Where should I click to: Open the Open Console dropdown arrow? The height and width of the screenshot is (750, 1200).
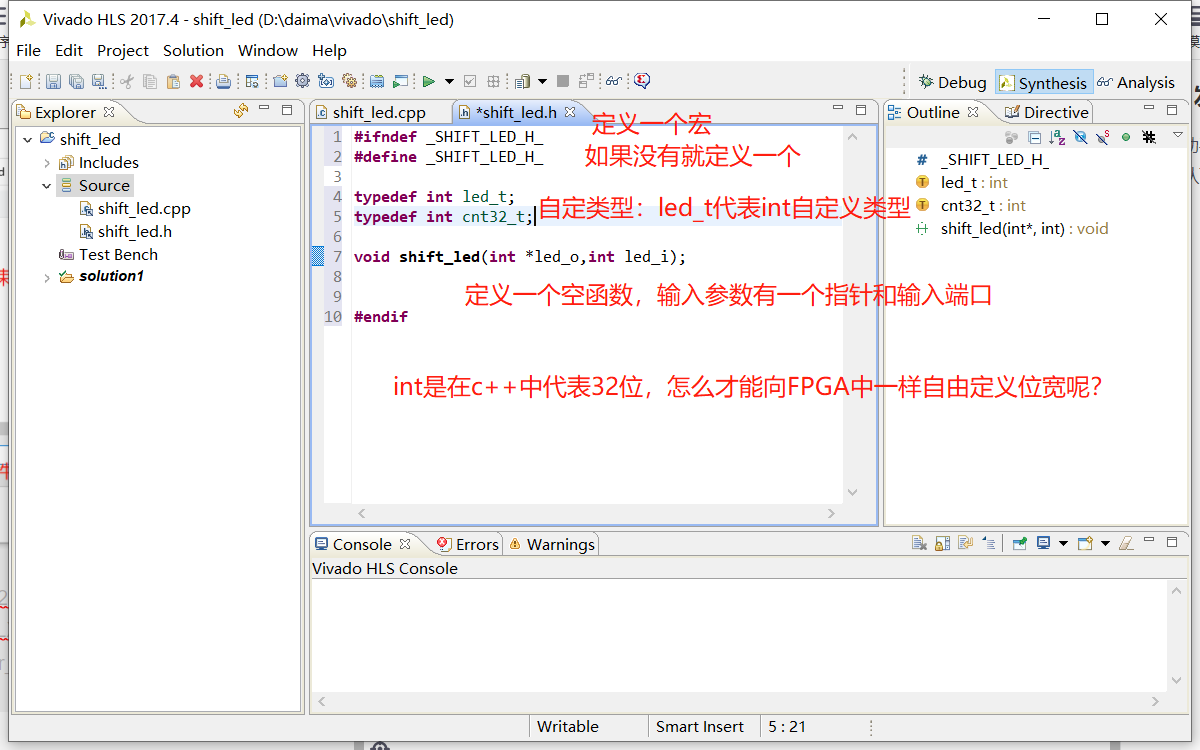[1105, 543]
